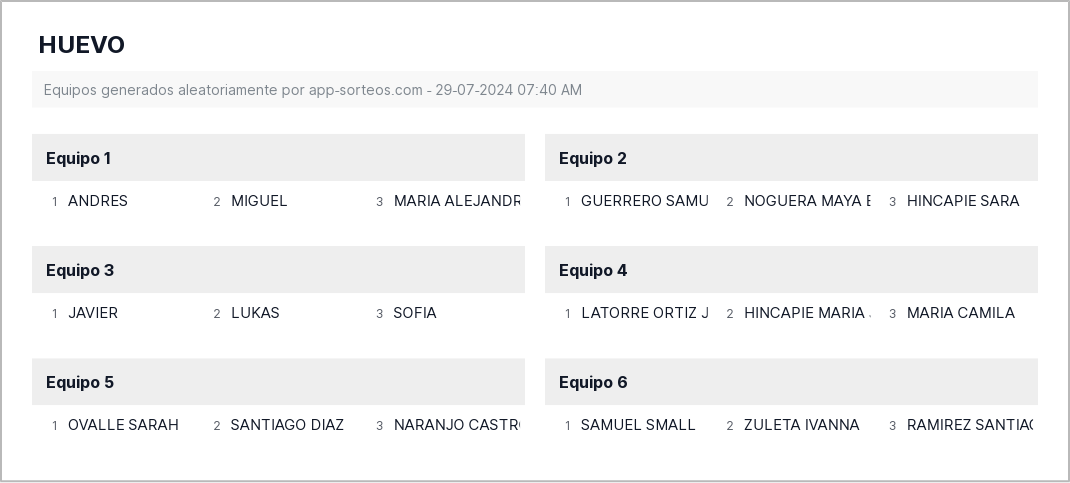
Task: Select HINCAPIE SARA in Equipo 2
Action: (963, 201)
